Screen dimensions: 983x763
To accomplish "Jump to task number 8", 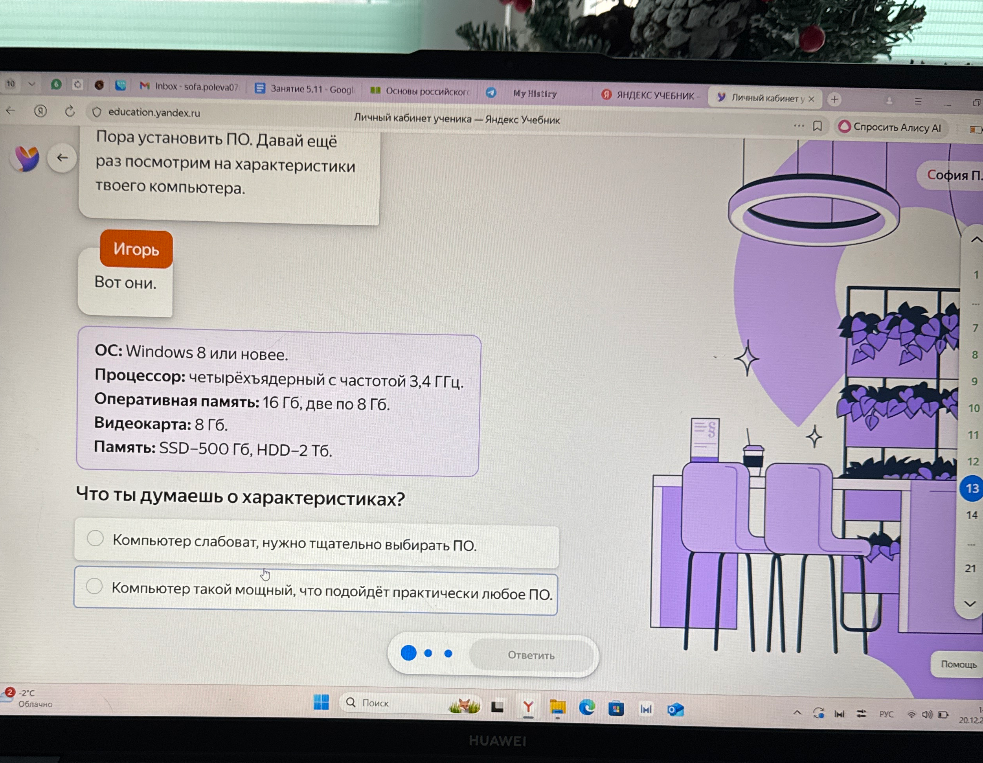I will (x=974, y=355).
